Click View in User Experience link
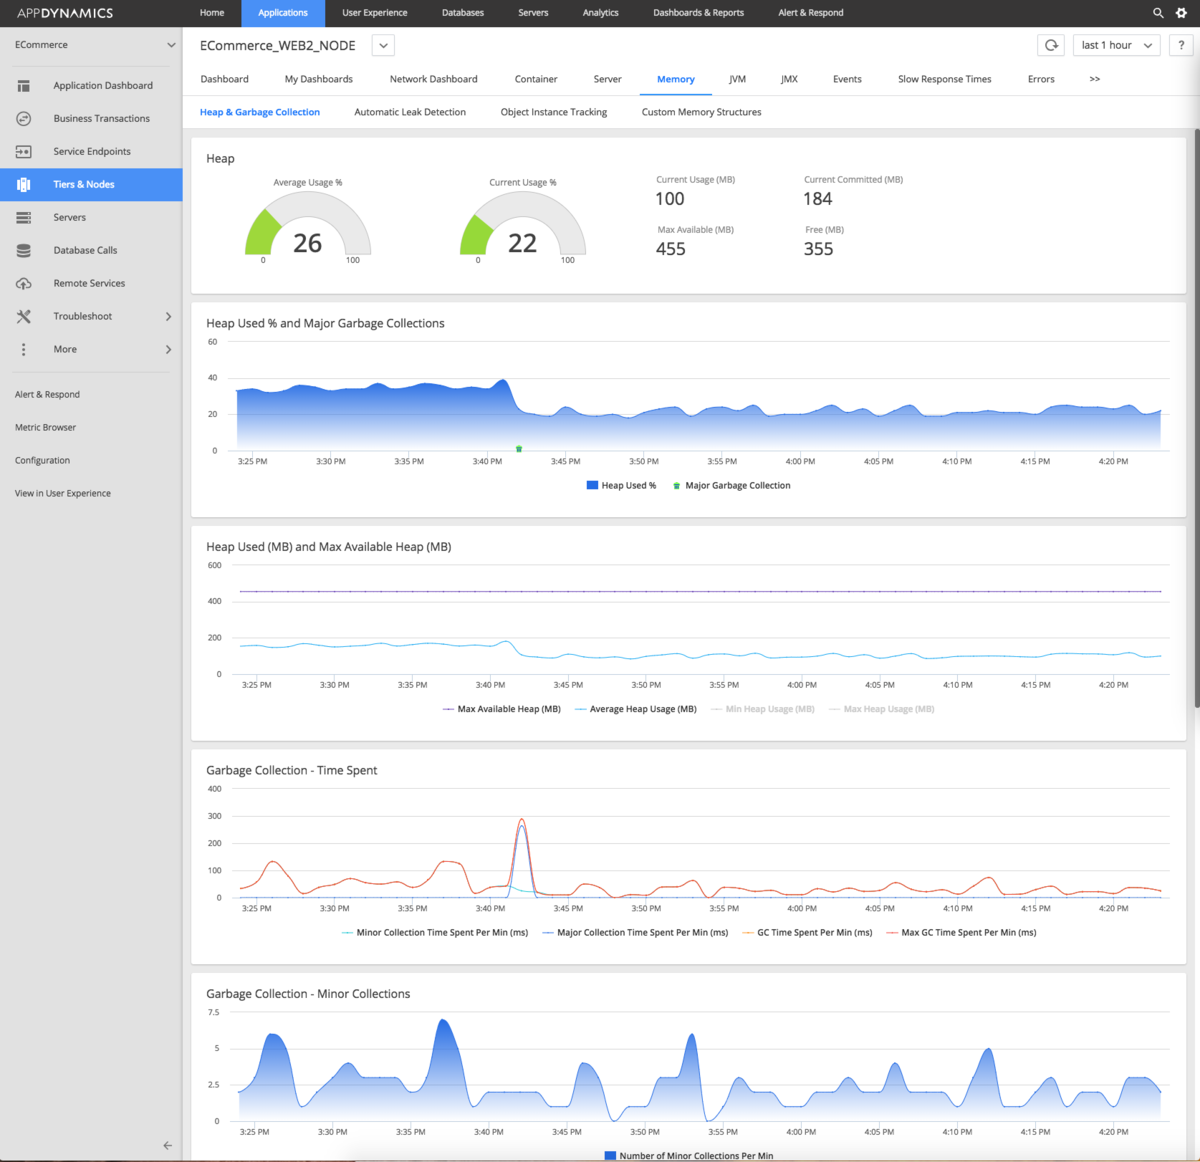 [63, 494]
